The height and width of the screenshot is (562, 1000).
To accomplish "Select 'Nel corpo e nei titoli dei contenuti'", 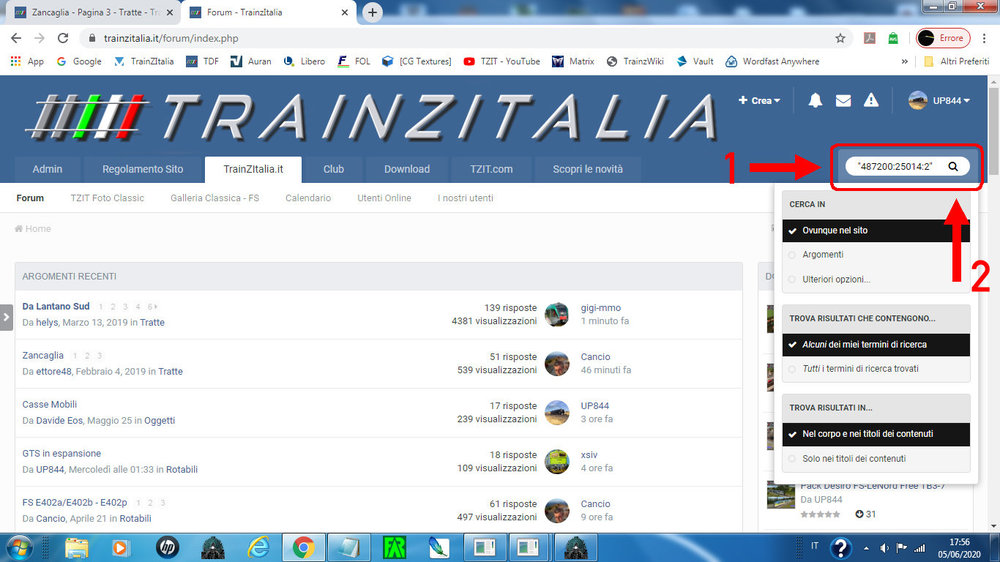I will coord(876,434).
